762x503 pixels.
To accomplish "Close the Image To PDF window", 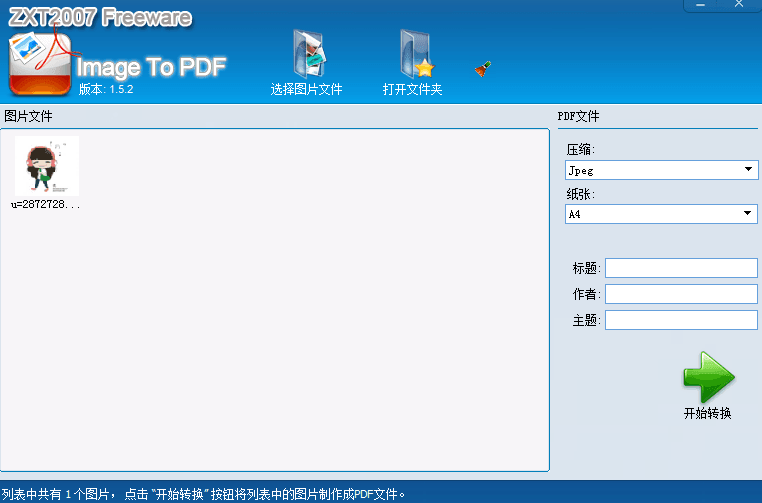I will pos(740,5).
